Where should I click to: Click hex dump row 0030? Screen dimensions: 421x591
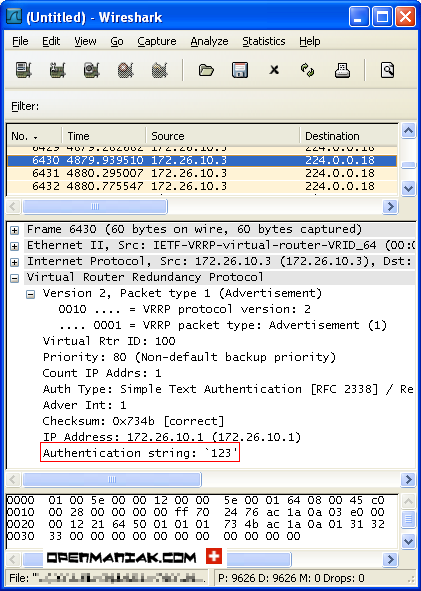click(154, 536)
